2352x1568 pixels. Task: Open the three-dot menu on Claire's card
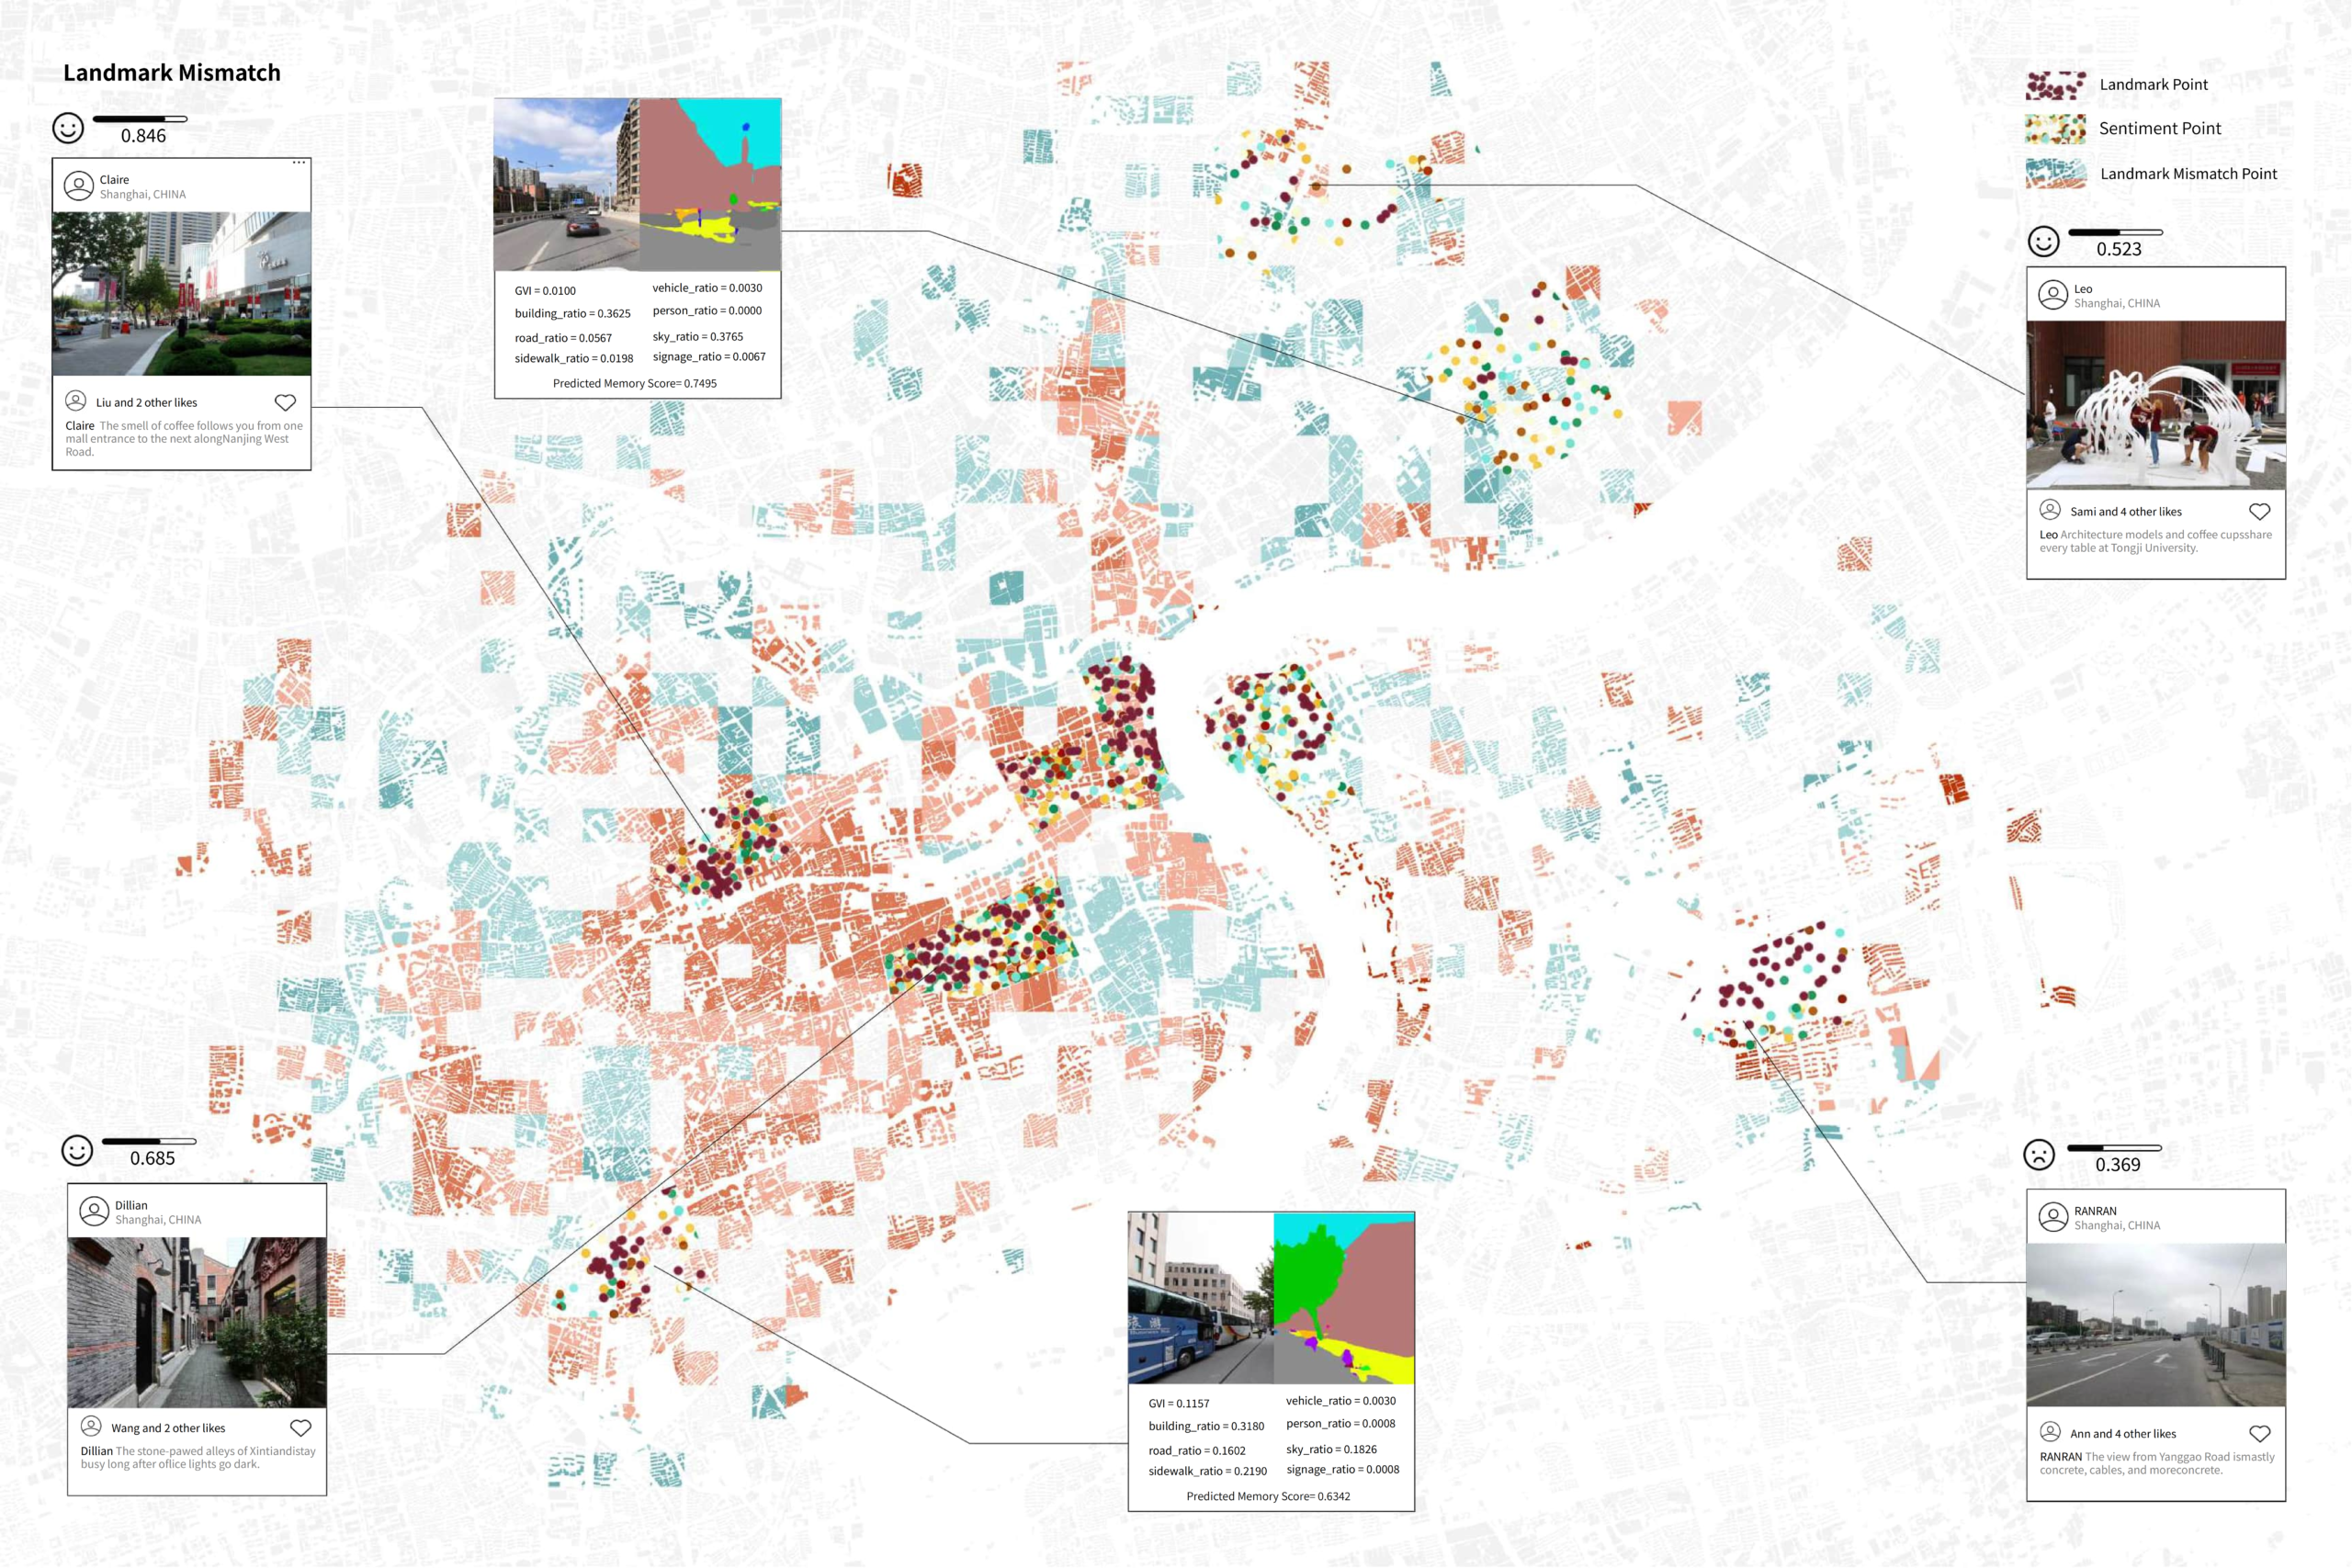coord(298,162)
